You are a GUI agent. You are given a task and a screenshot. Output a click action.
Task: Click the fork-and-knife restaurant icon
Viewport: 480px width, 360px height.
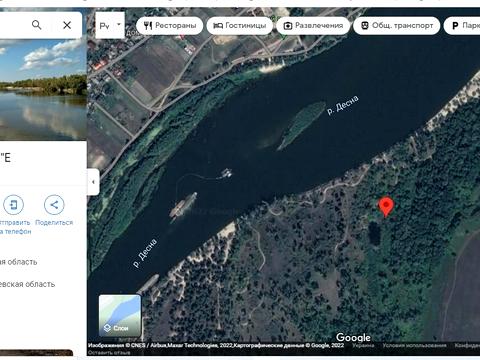pyautogui.click(x=148, y=25)
